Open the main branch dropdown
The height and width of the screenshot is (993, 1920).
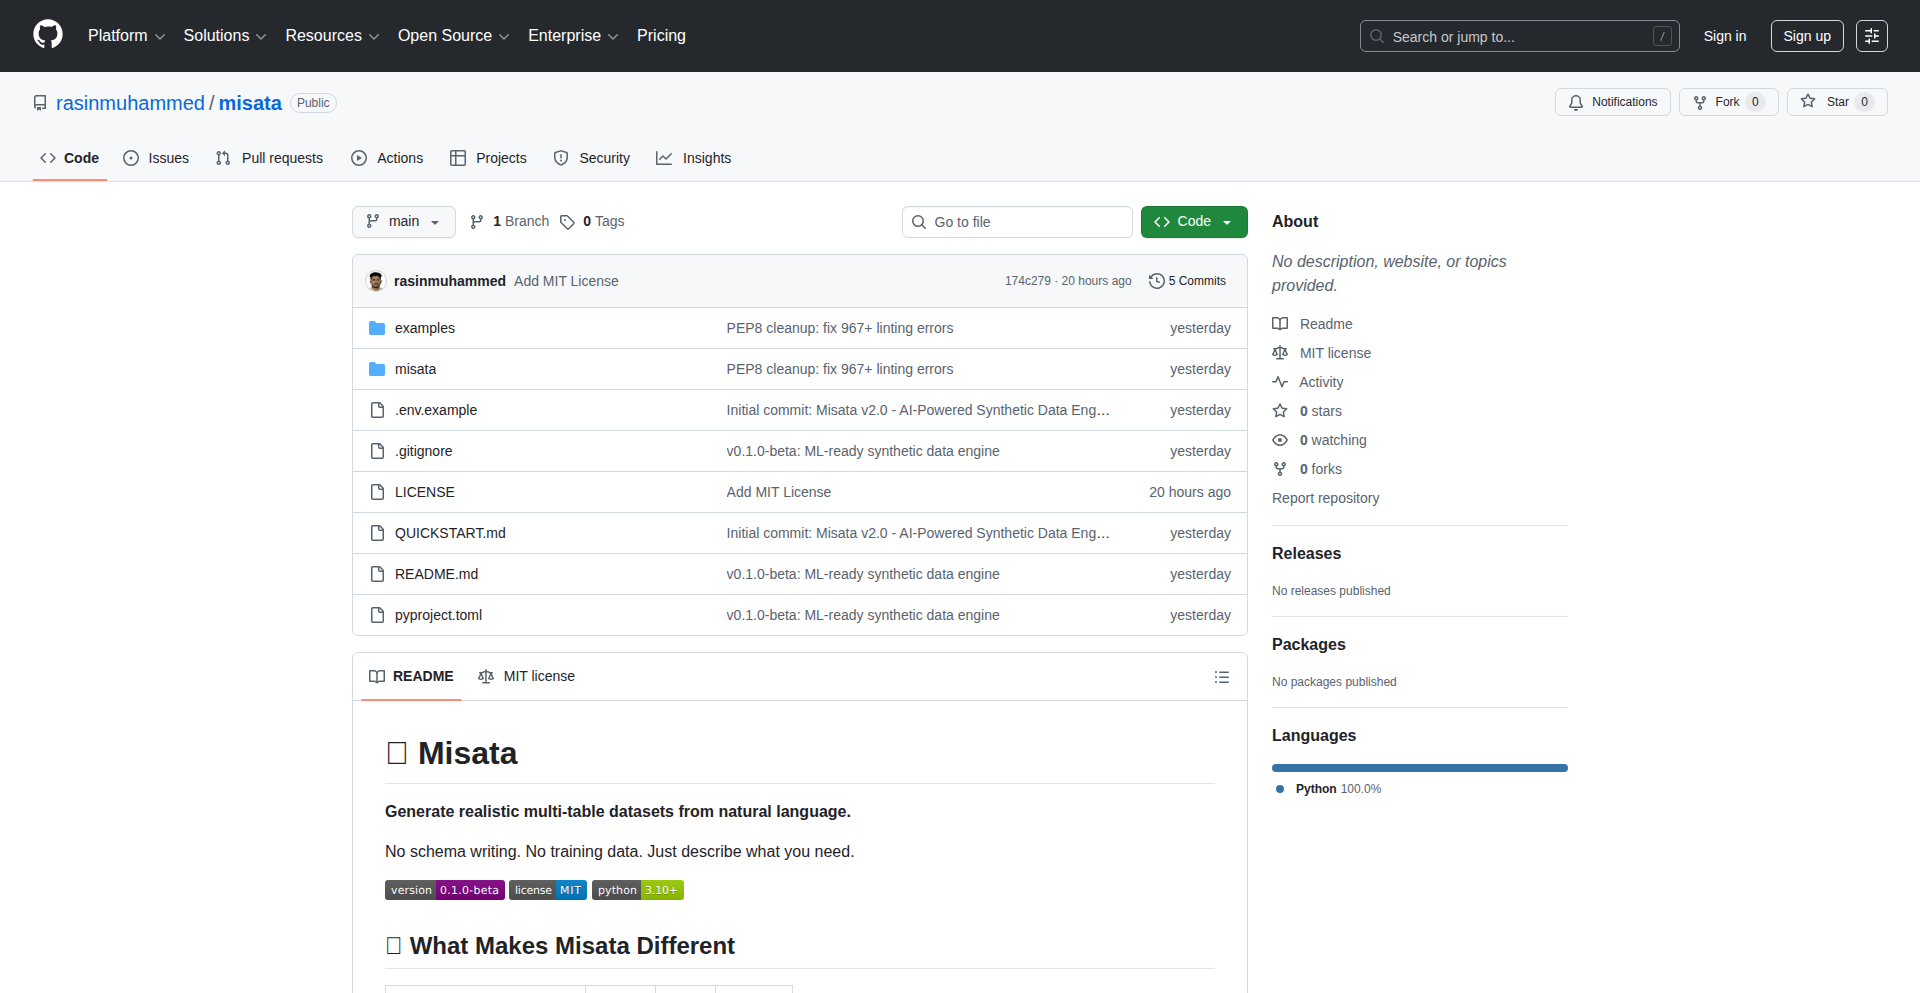click(403, 222)
